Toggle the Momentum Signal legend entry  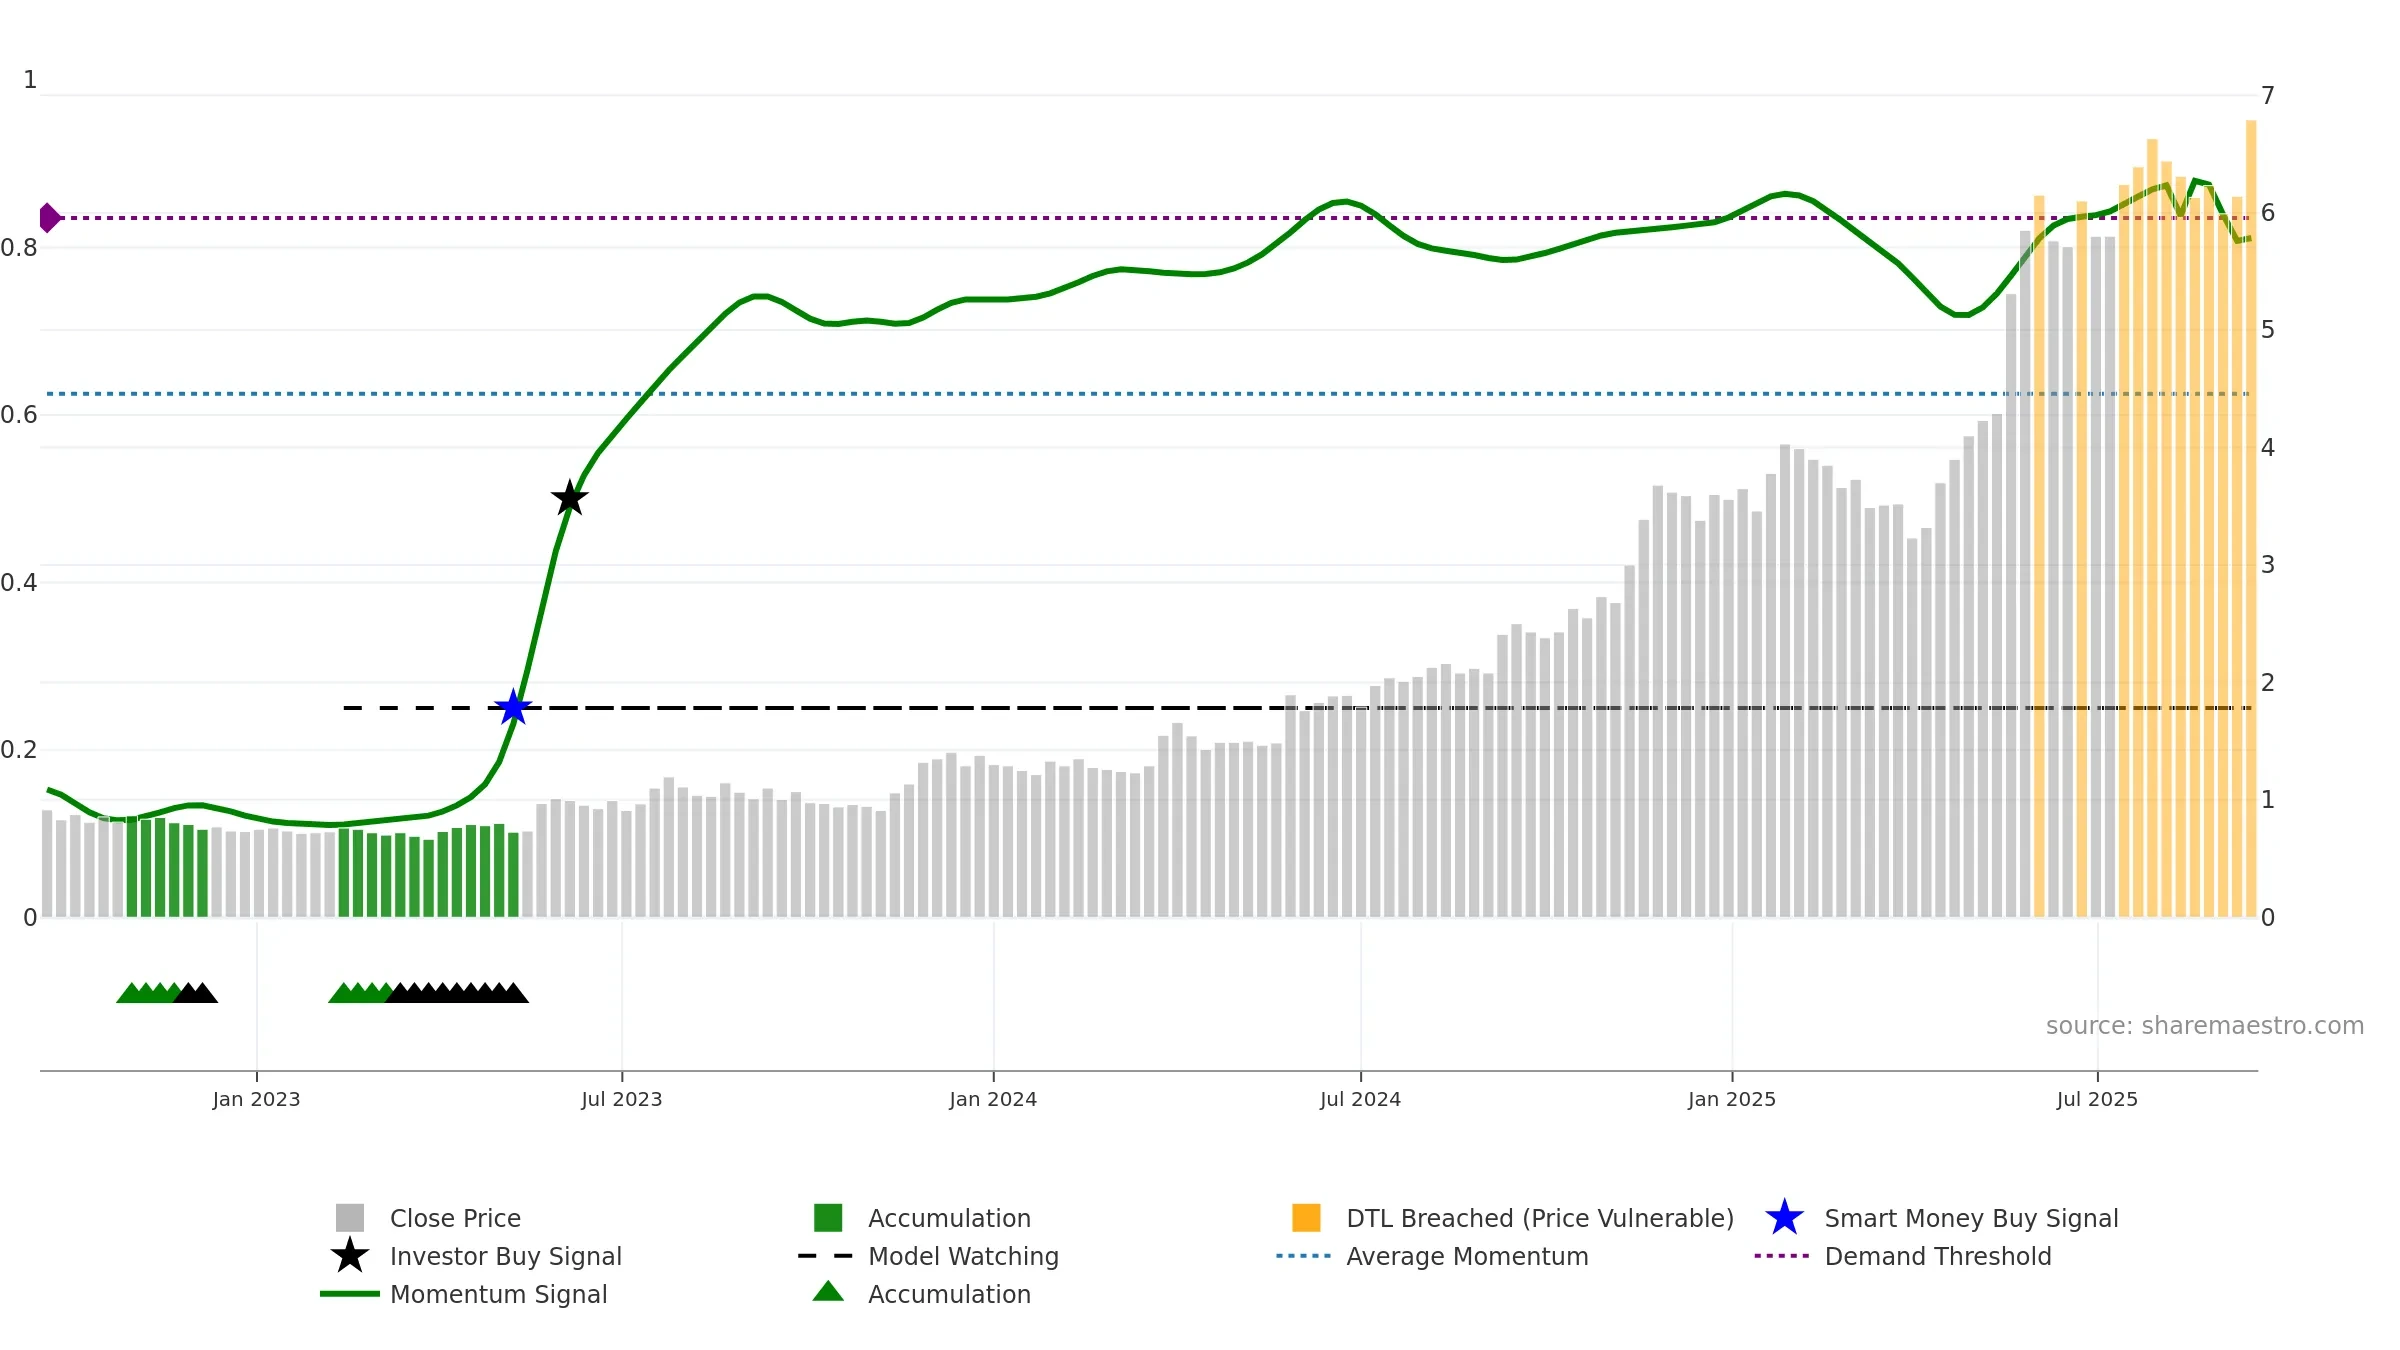(498, 1294)
